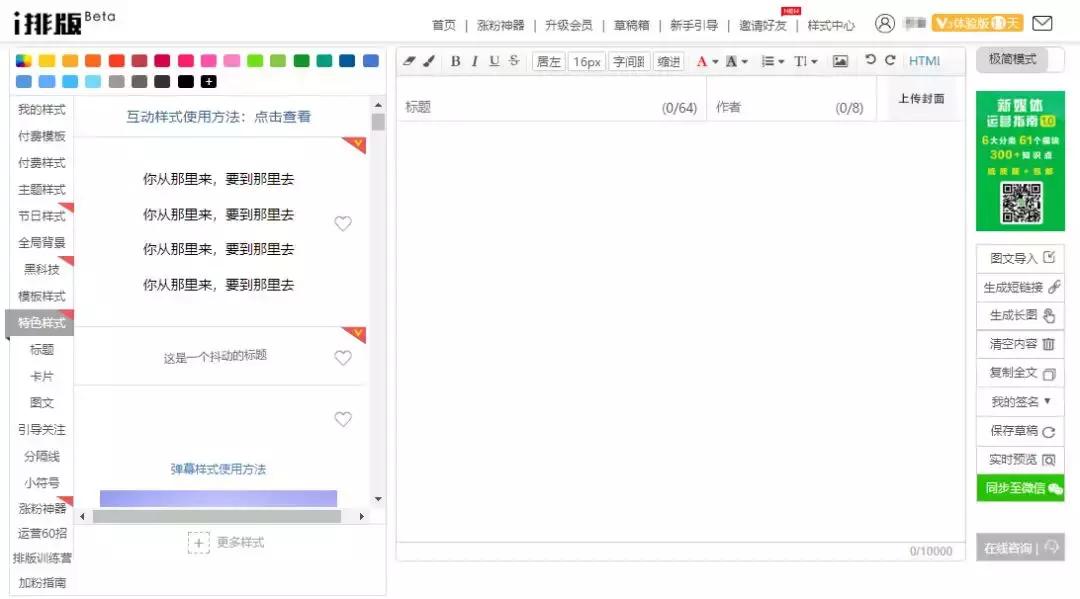Open the list style dropdown
Viewport: 1080px width, 599px height.
coord(772,61)
